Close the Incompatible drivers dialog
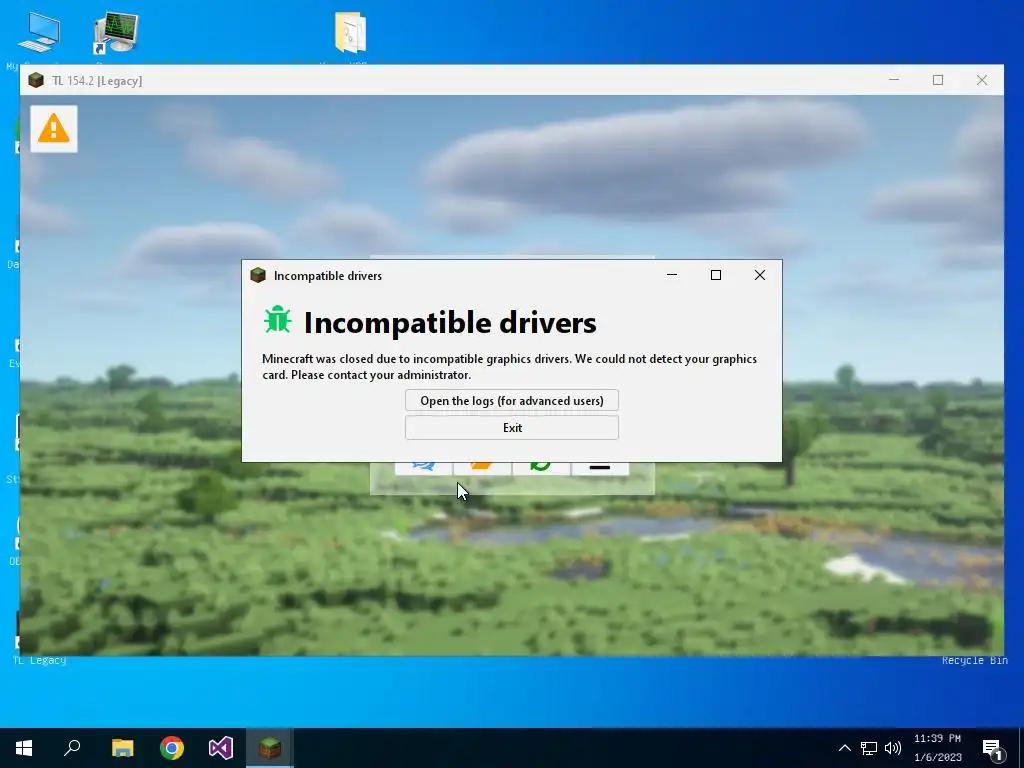Image resolution: width=1024 pixels, height=768 pixels. (x=760, y=275)
